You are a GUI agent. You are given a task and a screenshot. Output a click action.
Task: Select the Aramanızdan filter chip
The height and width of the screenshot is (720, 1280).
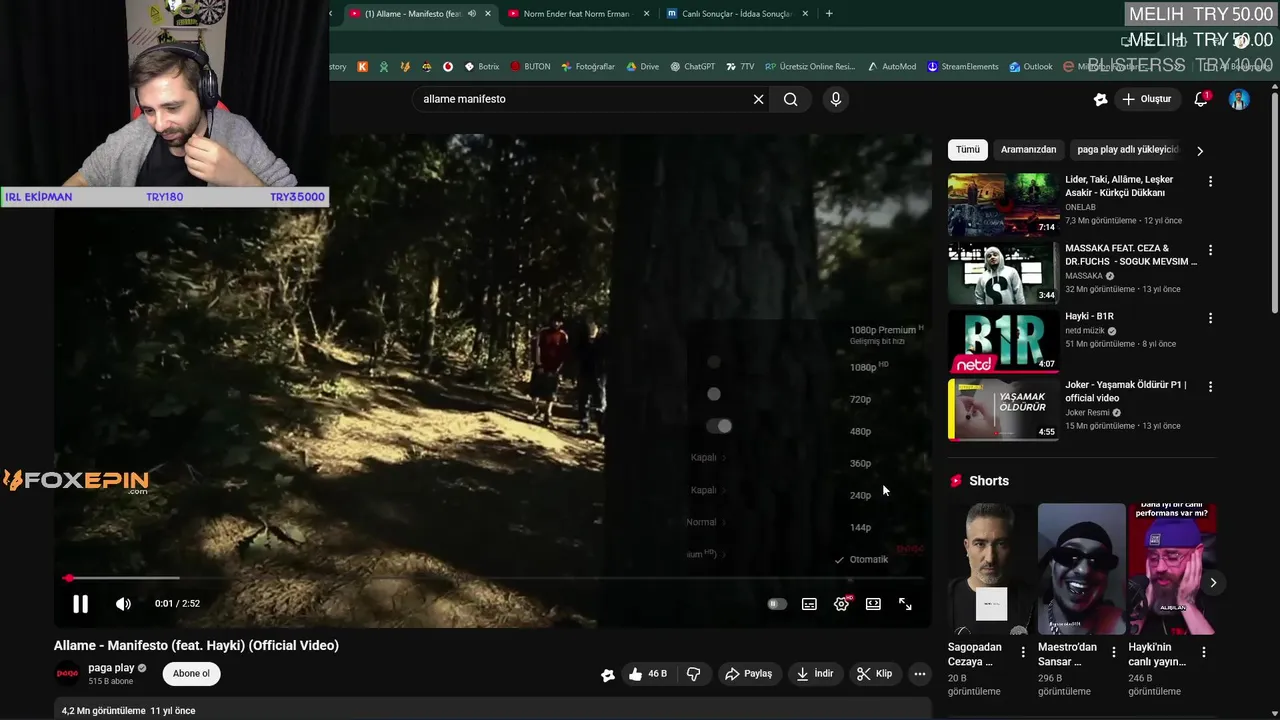(1028, 149)
